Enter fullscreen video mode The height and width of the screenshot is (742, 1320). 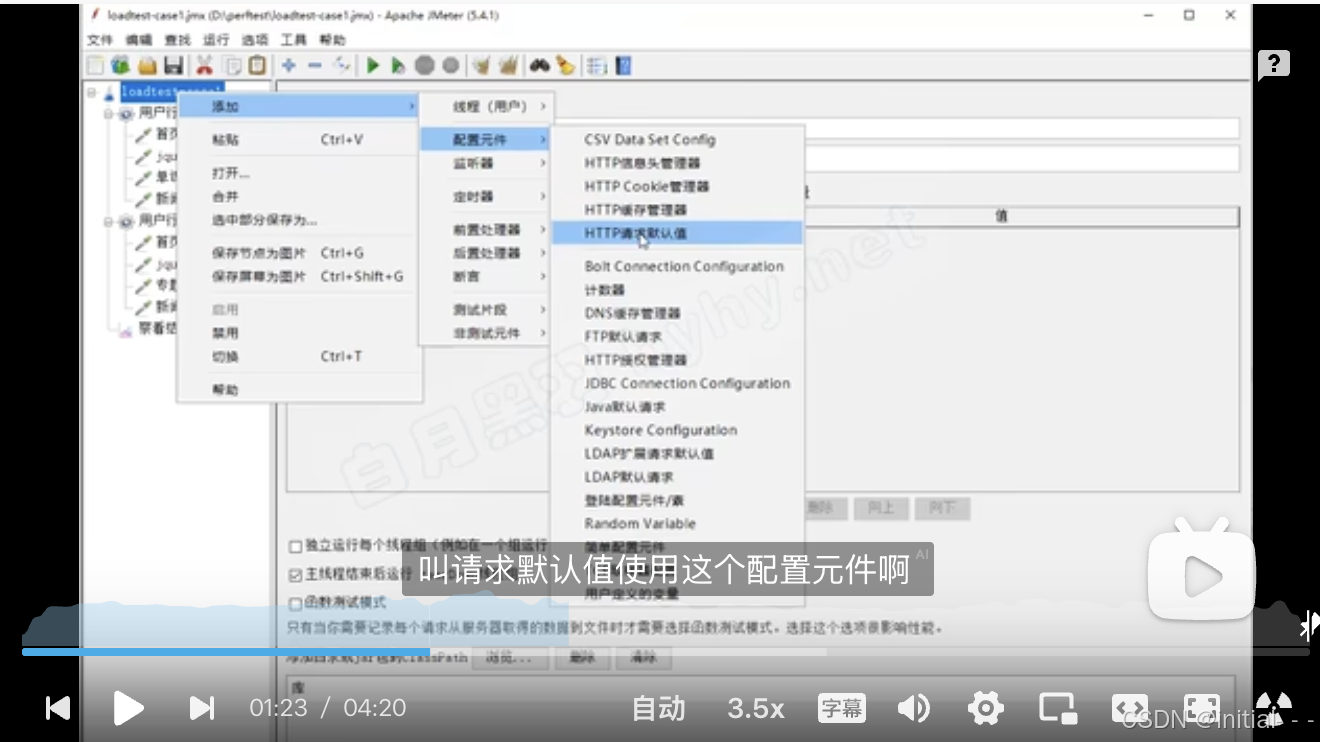(1202, 708)
